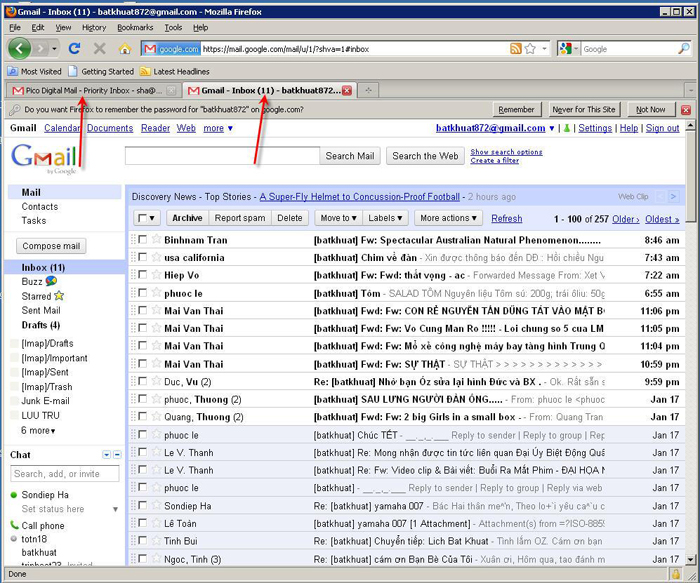Image resolution: width=700 pixels, height=583 pixels.
Task: Click the search magnifier in Google search box
Action: point(683,49)
